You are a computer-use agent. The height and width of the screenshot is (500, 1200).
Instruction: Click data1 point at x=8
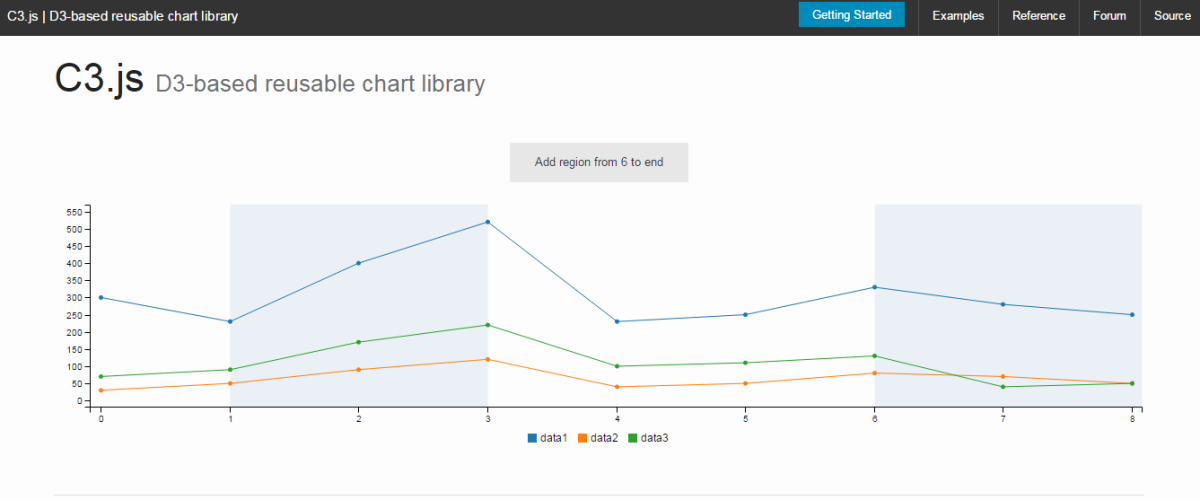pyautogui.click(x=1132, y=315)
